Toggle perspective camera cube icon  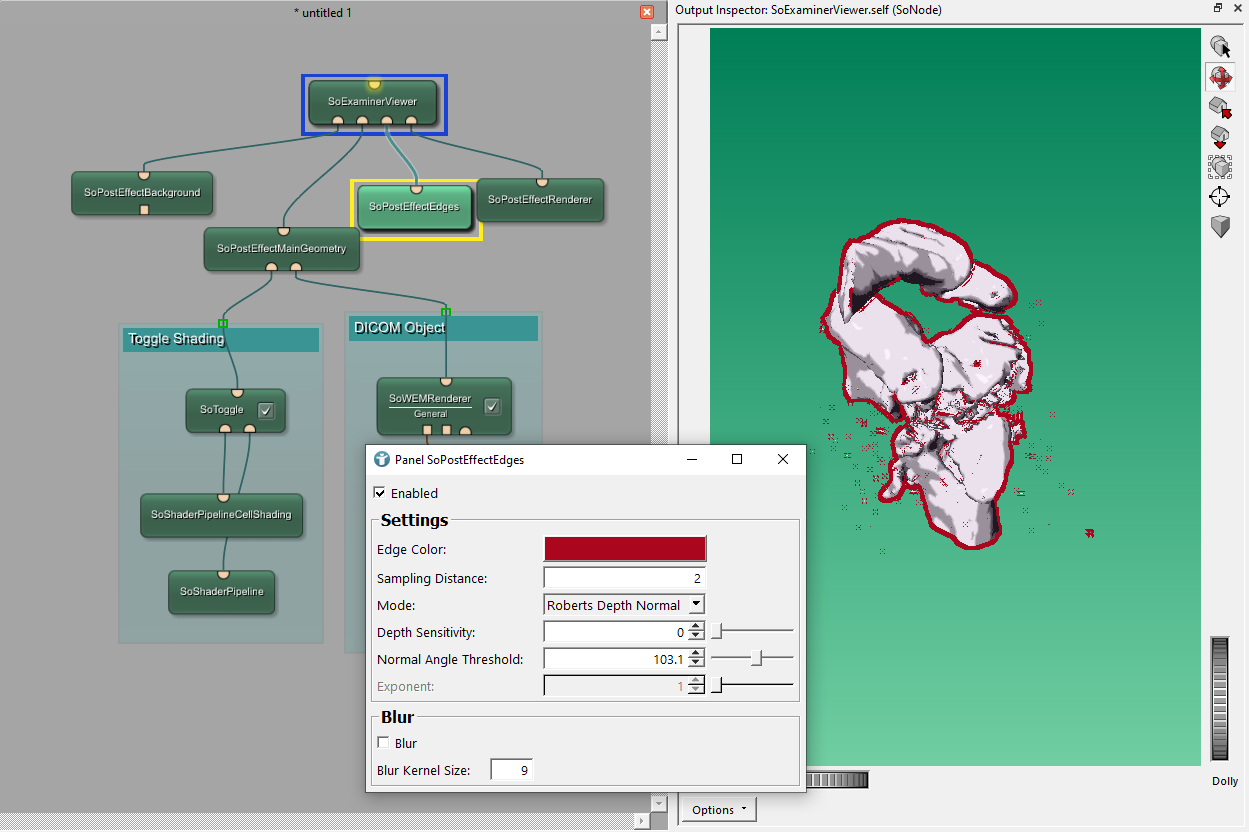1220,227
